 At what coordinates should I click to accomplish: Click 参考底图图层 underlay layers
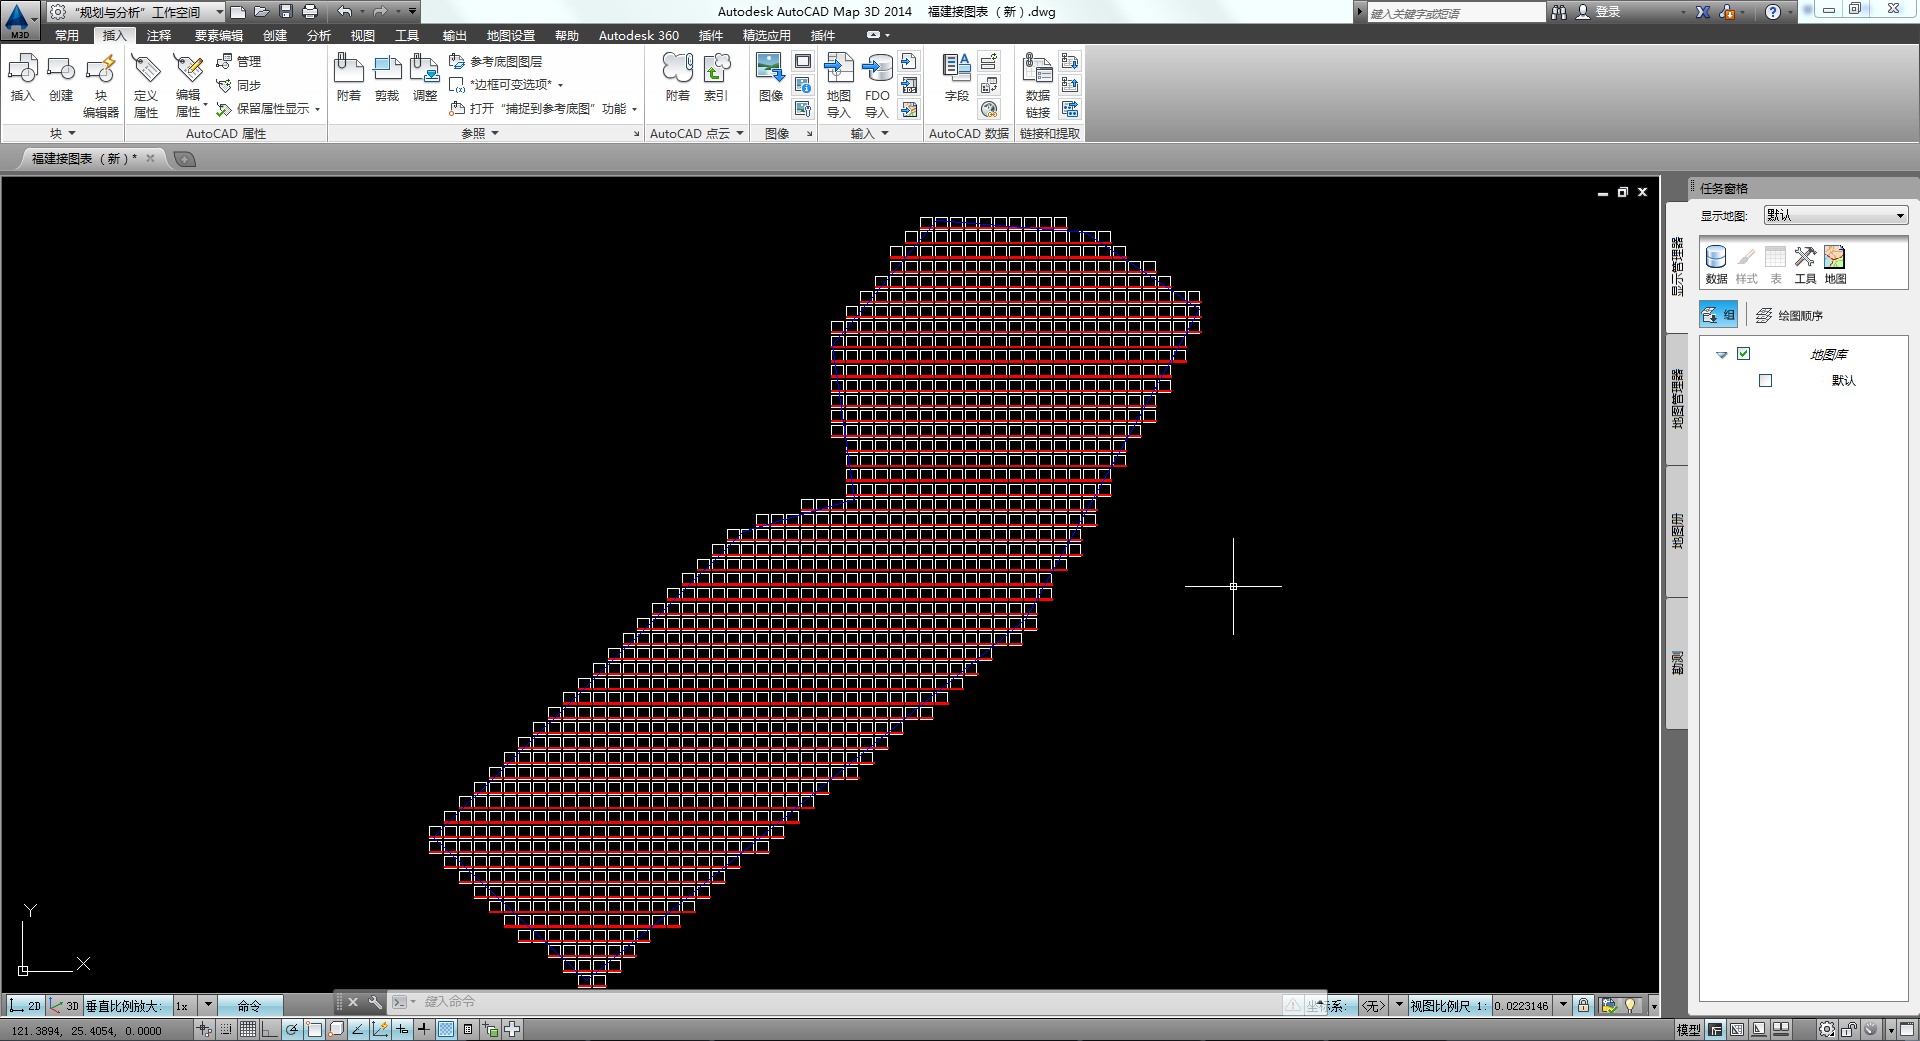pyautogui.click(x=496, y=61)
